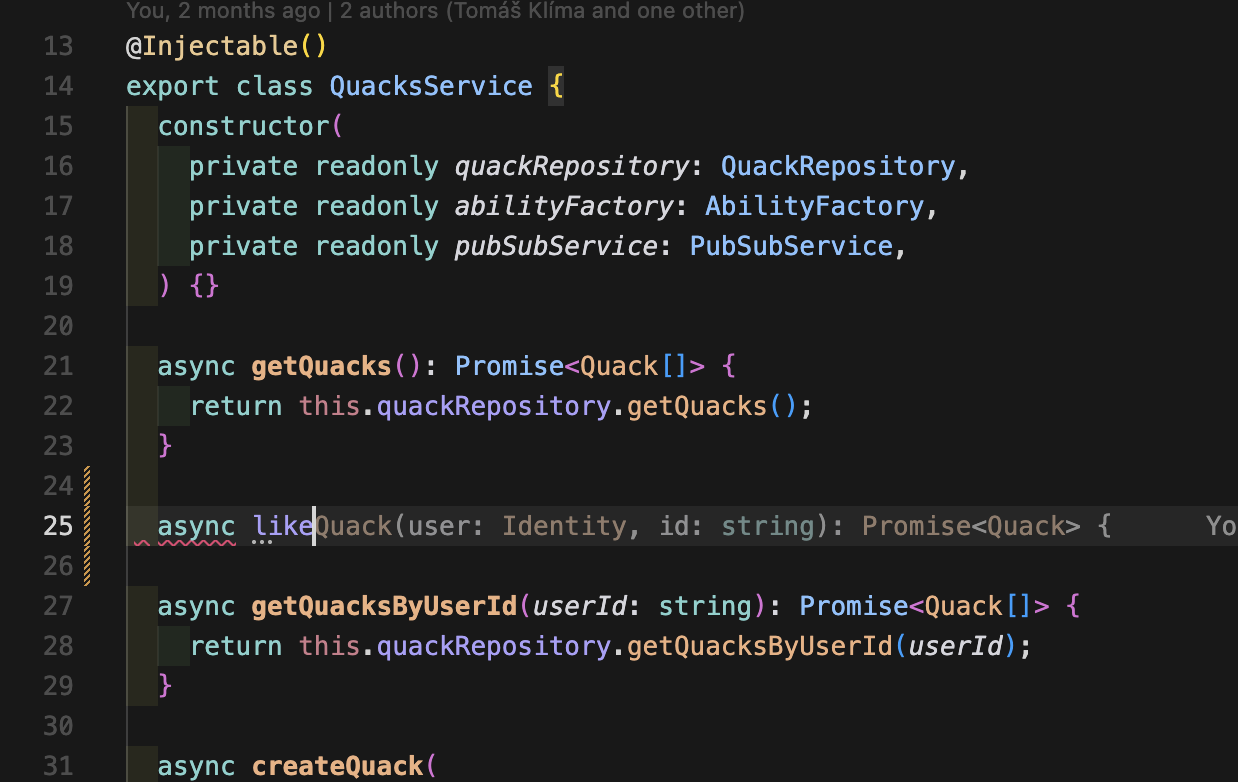Click the inline blame text at the end of line 25
This screenshot has height=782, width=1238.
pos(1220,526)
